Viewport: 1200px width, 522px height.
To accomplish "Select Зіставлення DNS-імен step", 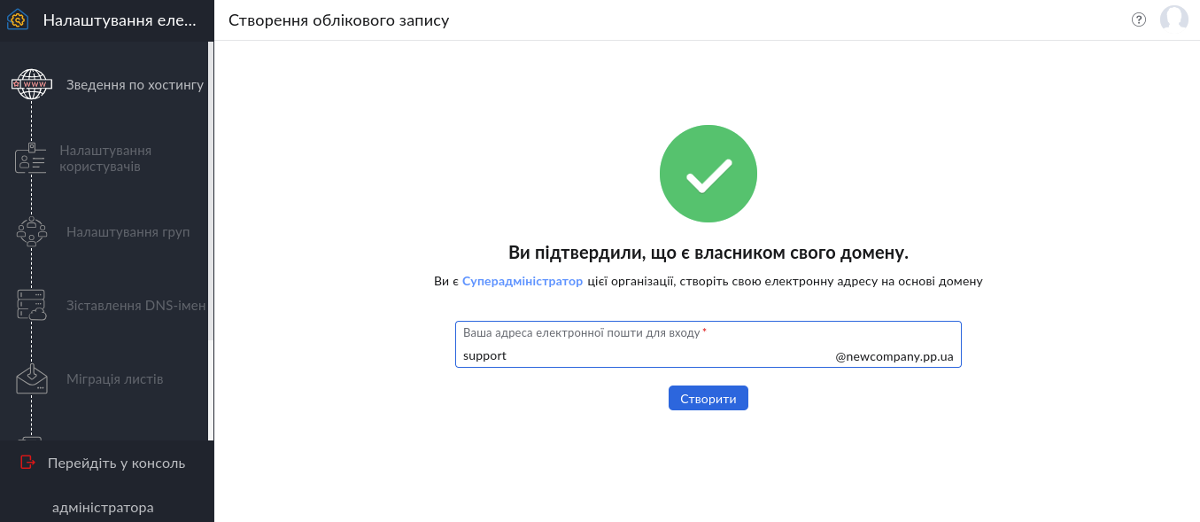I will 136,305.
